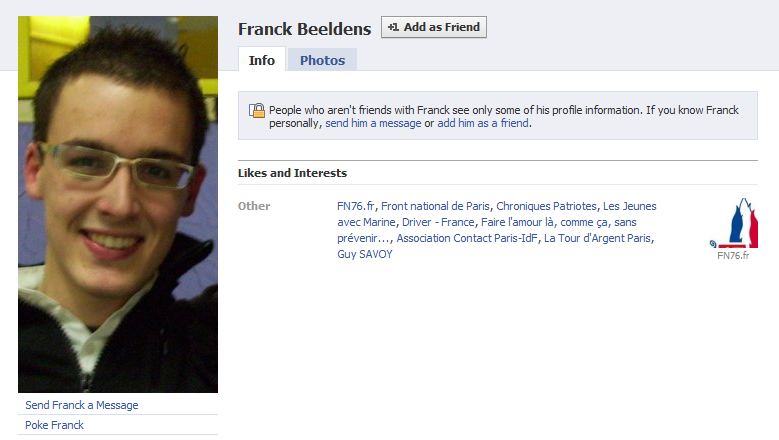
Task: Open Association Contact Paris-IdF page
Action: [x=467, y=238]
